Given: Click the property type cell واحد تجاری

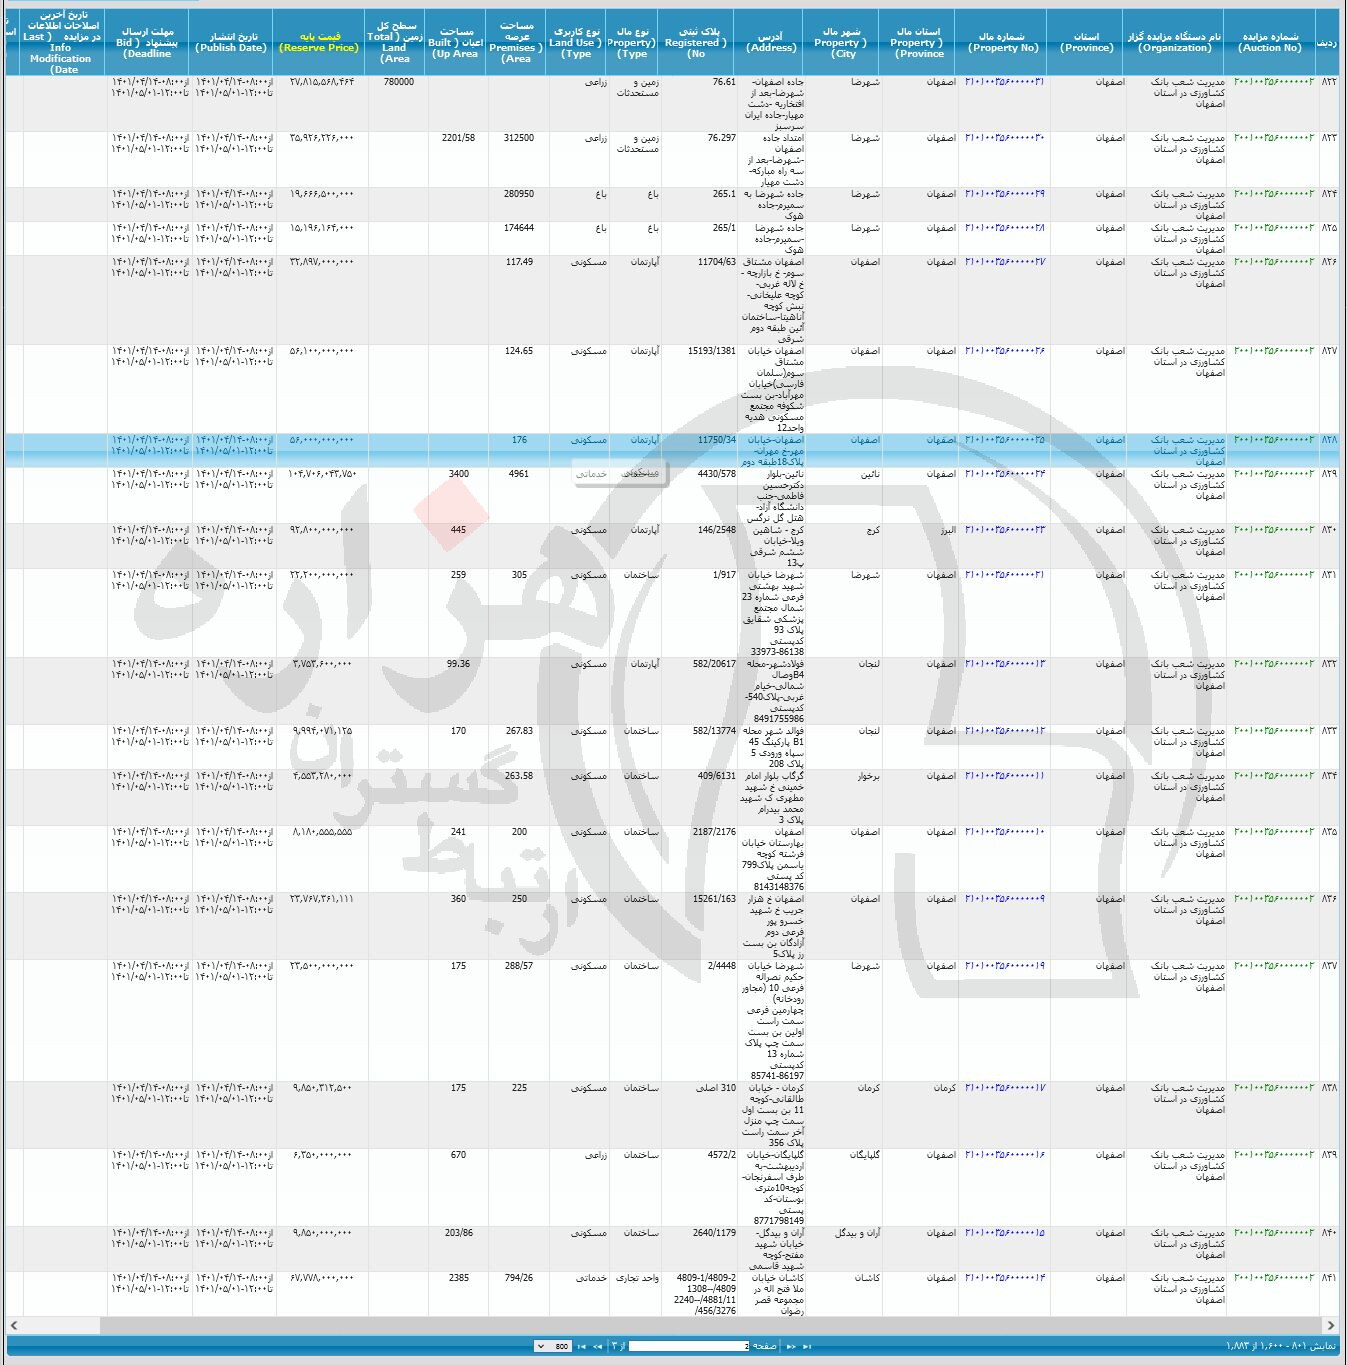Looking at the screenshot, I should (637, 1278).
